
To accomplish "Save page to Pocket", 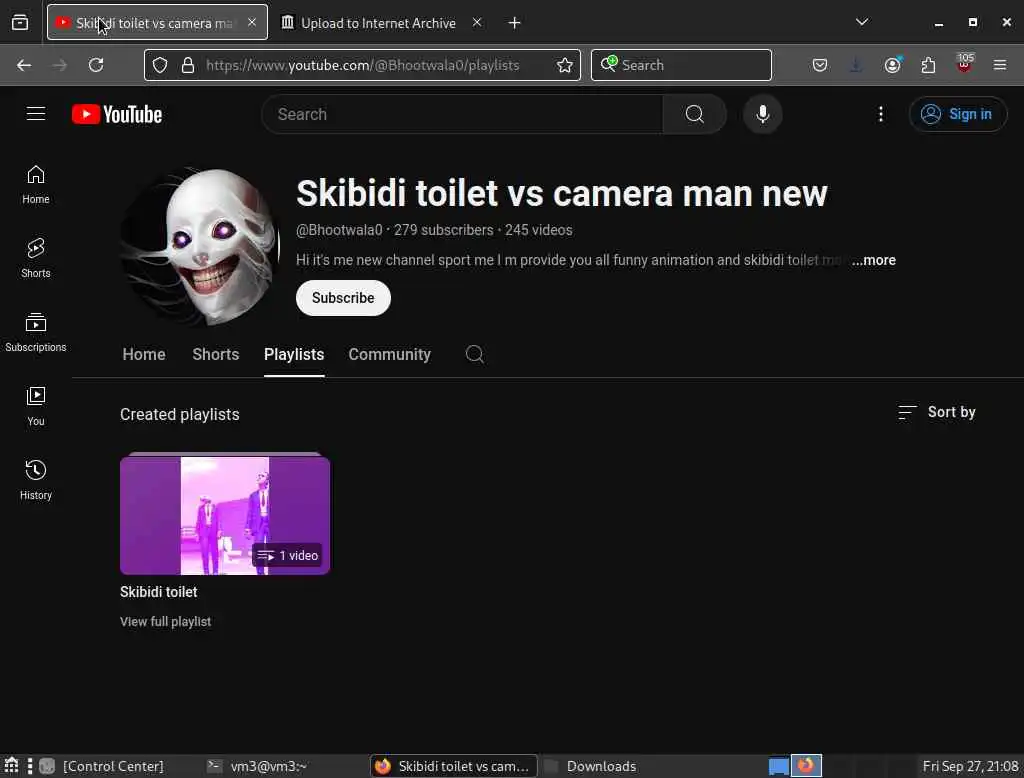I will (820, 65).
